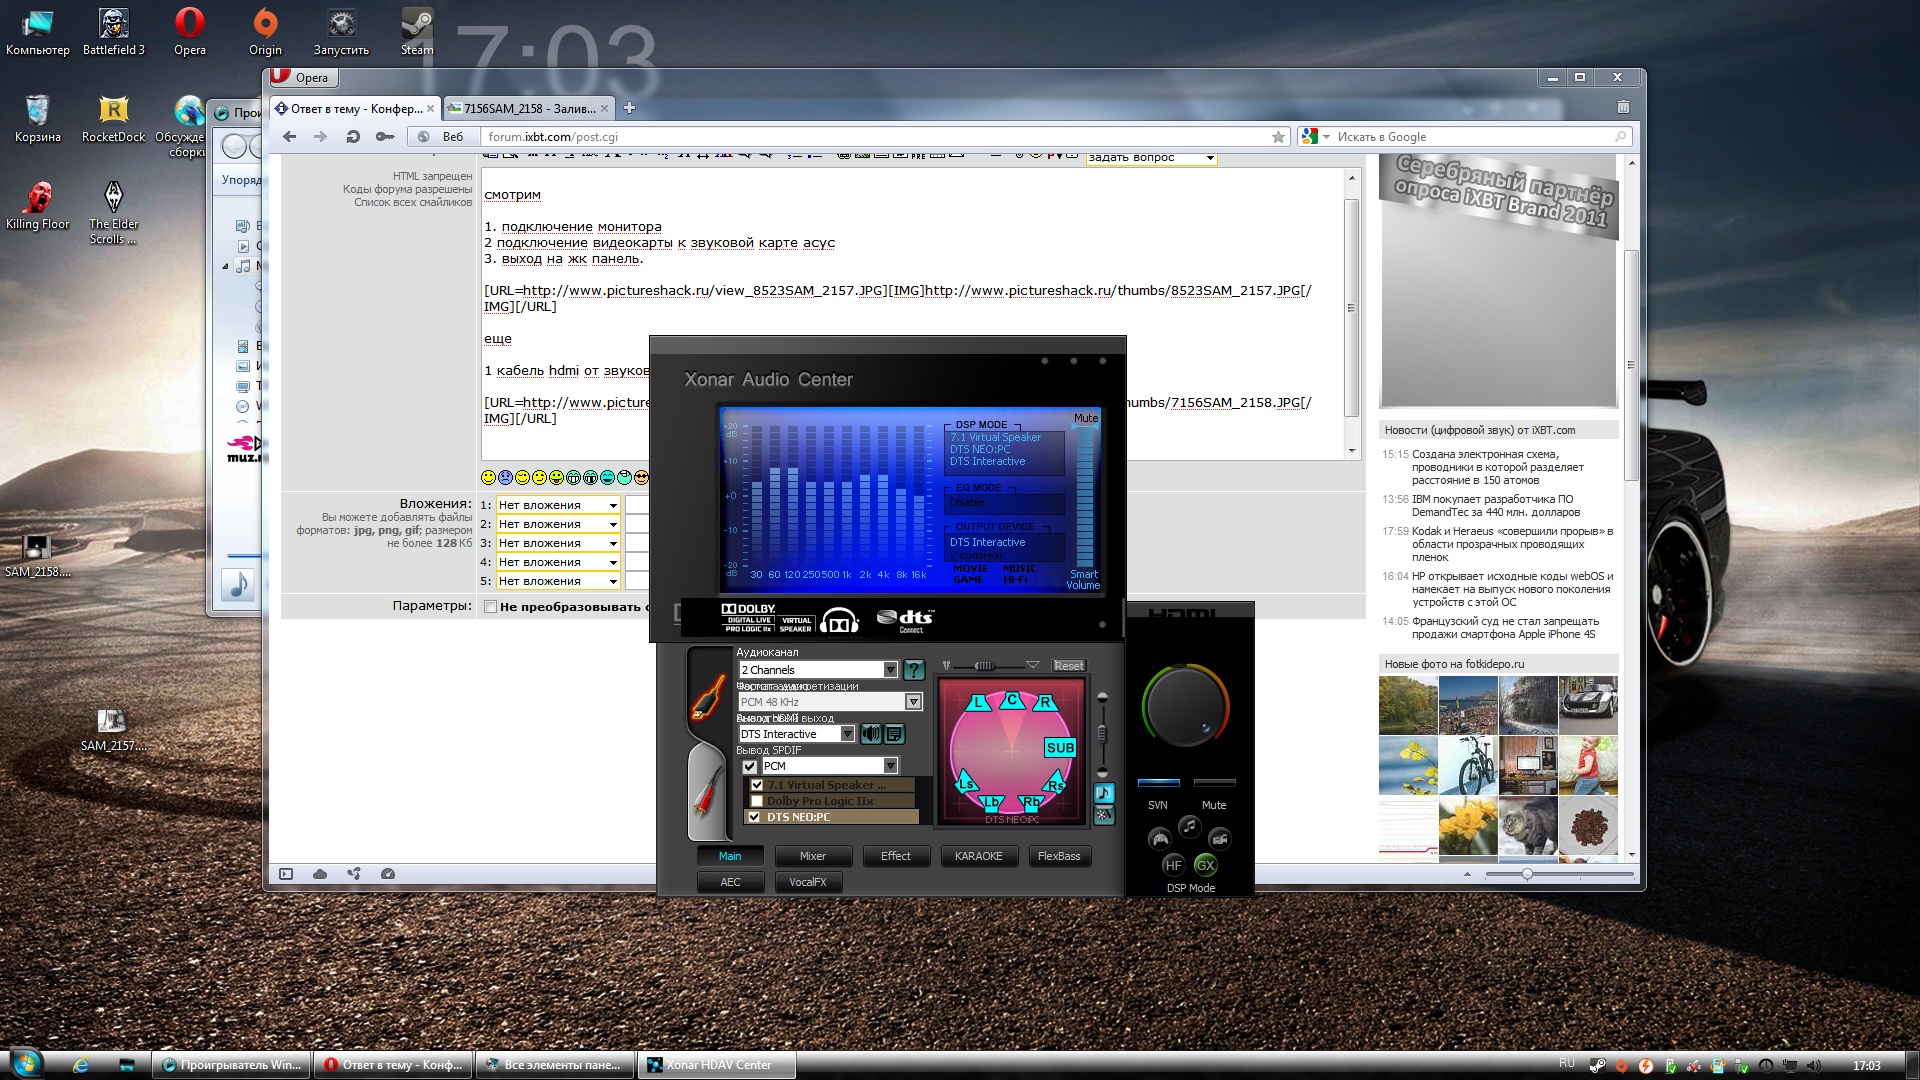Select the Movie DSP mode camera icon
Screen dimensions: 1920x1080
pos(1219,838)
